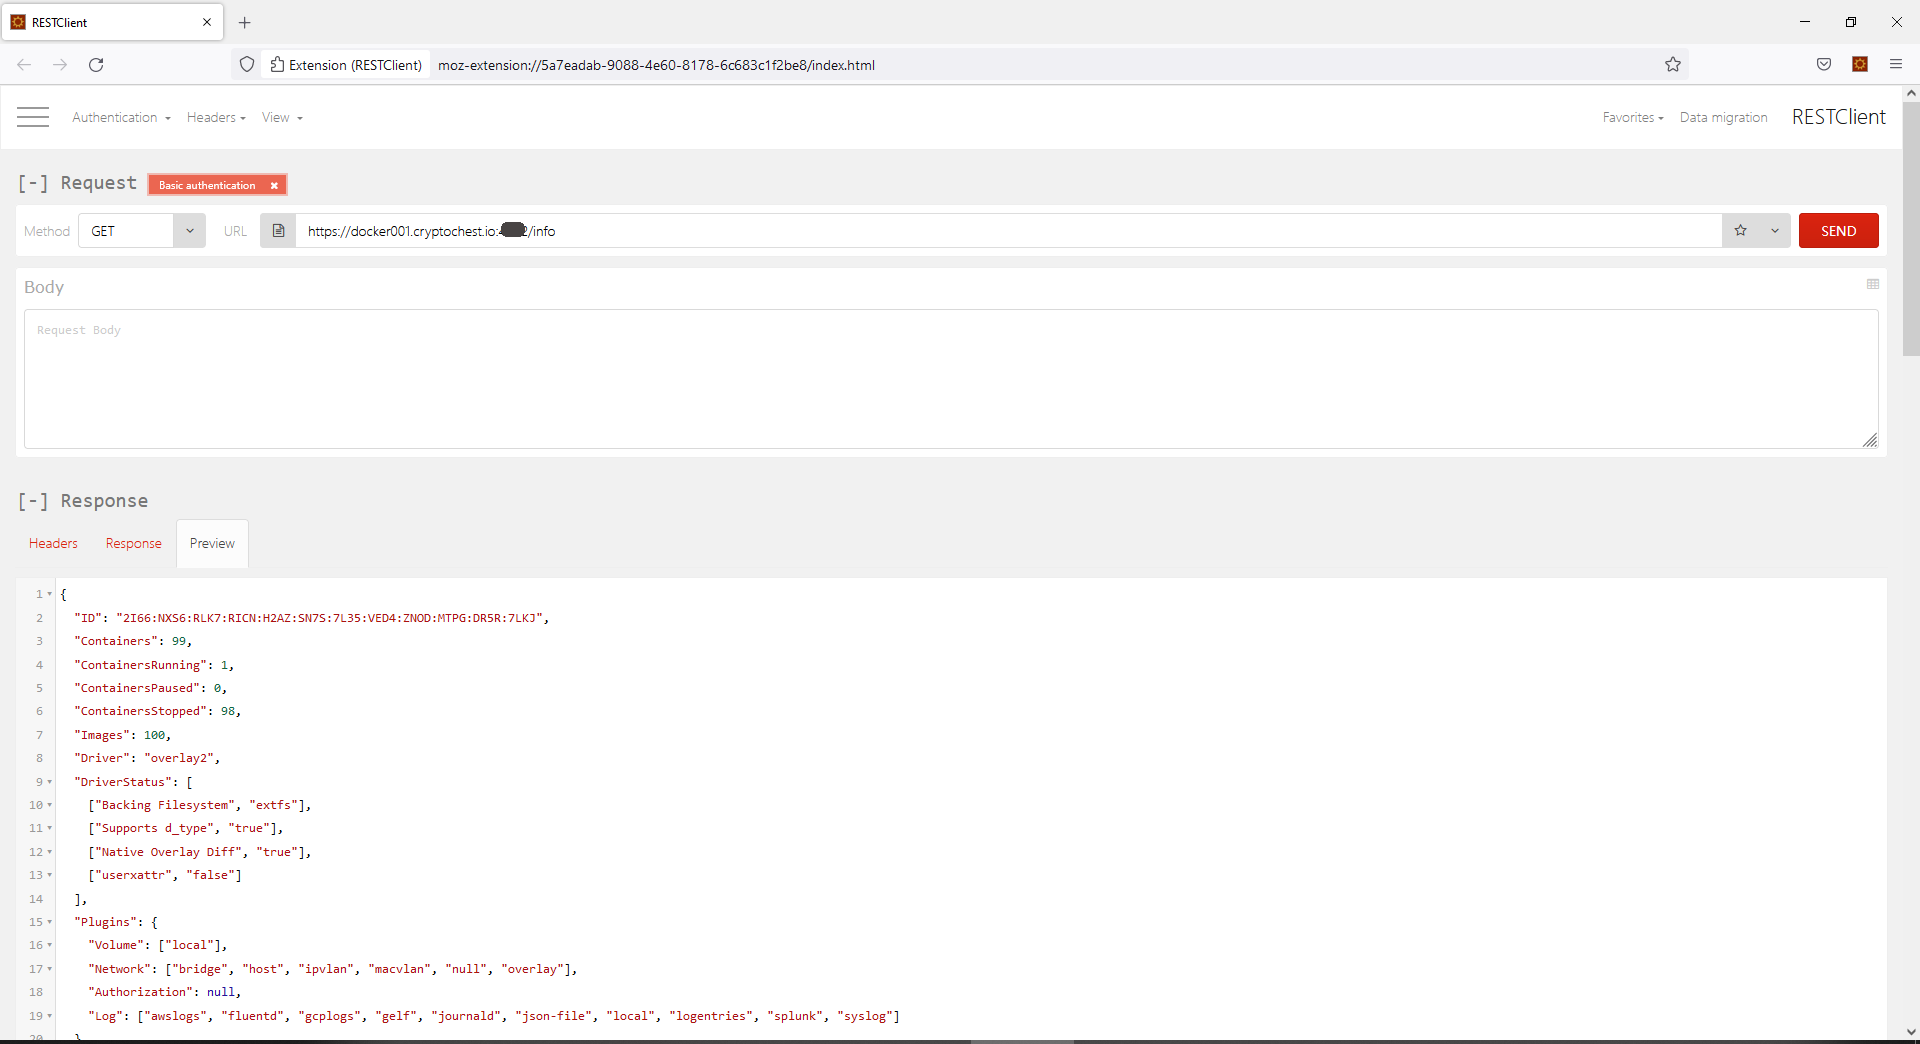Click the "Containers": 99 line
The height and width of the screenshot is (1044, 1920).
click(133, 642)
